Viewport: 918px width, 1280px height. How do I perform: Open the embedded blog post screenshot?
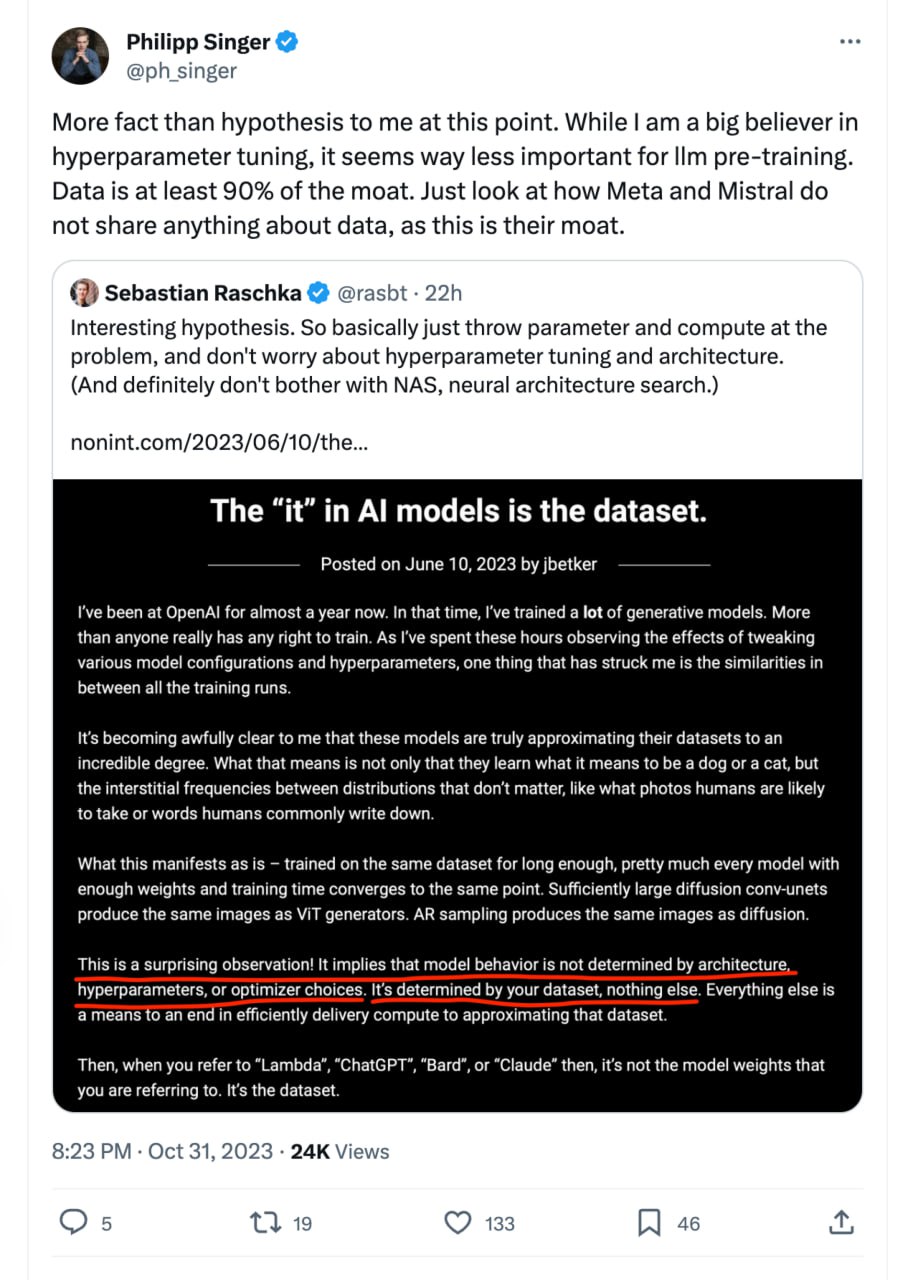click(x=457, y=795)
